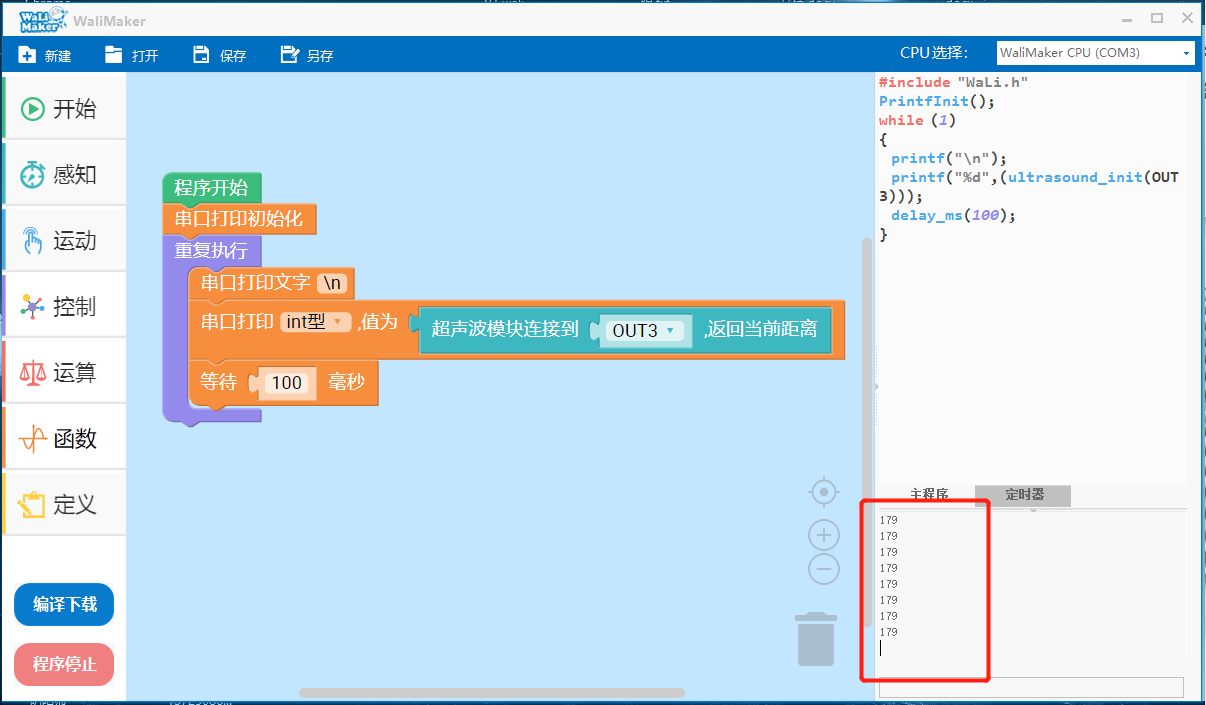This screenshot has width=1206, height=705.
Task: Select the 主程序 tab
Action: (x=928, y=494)
